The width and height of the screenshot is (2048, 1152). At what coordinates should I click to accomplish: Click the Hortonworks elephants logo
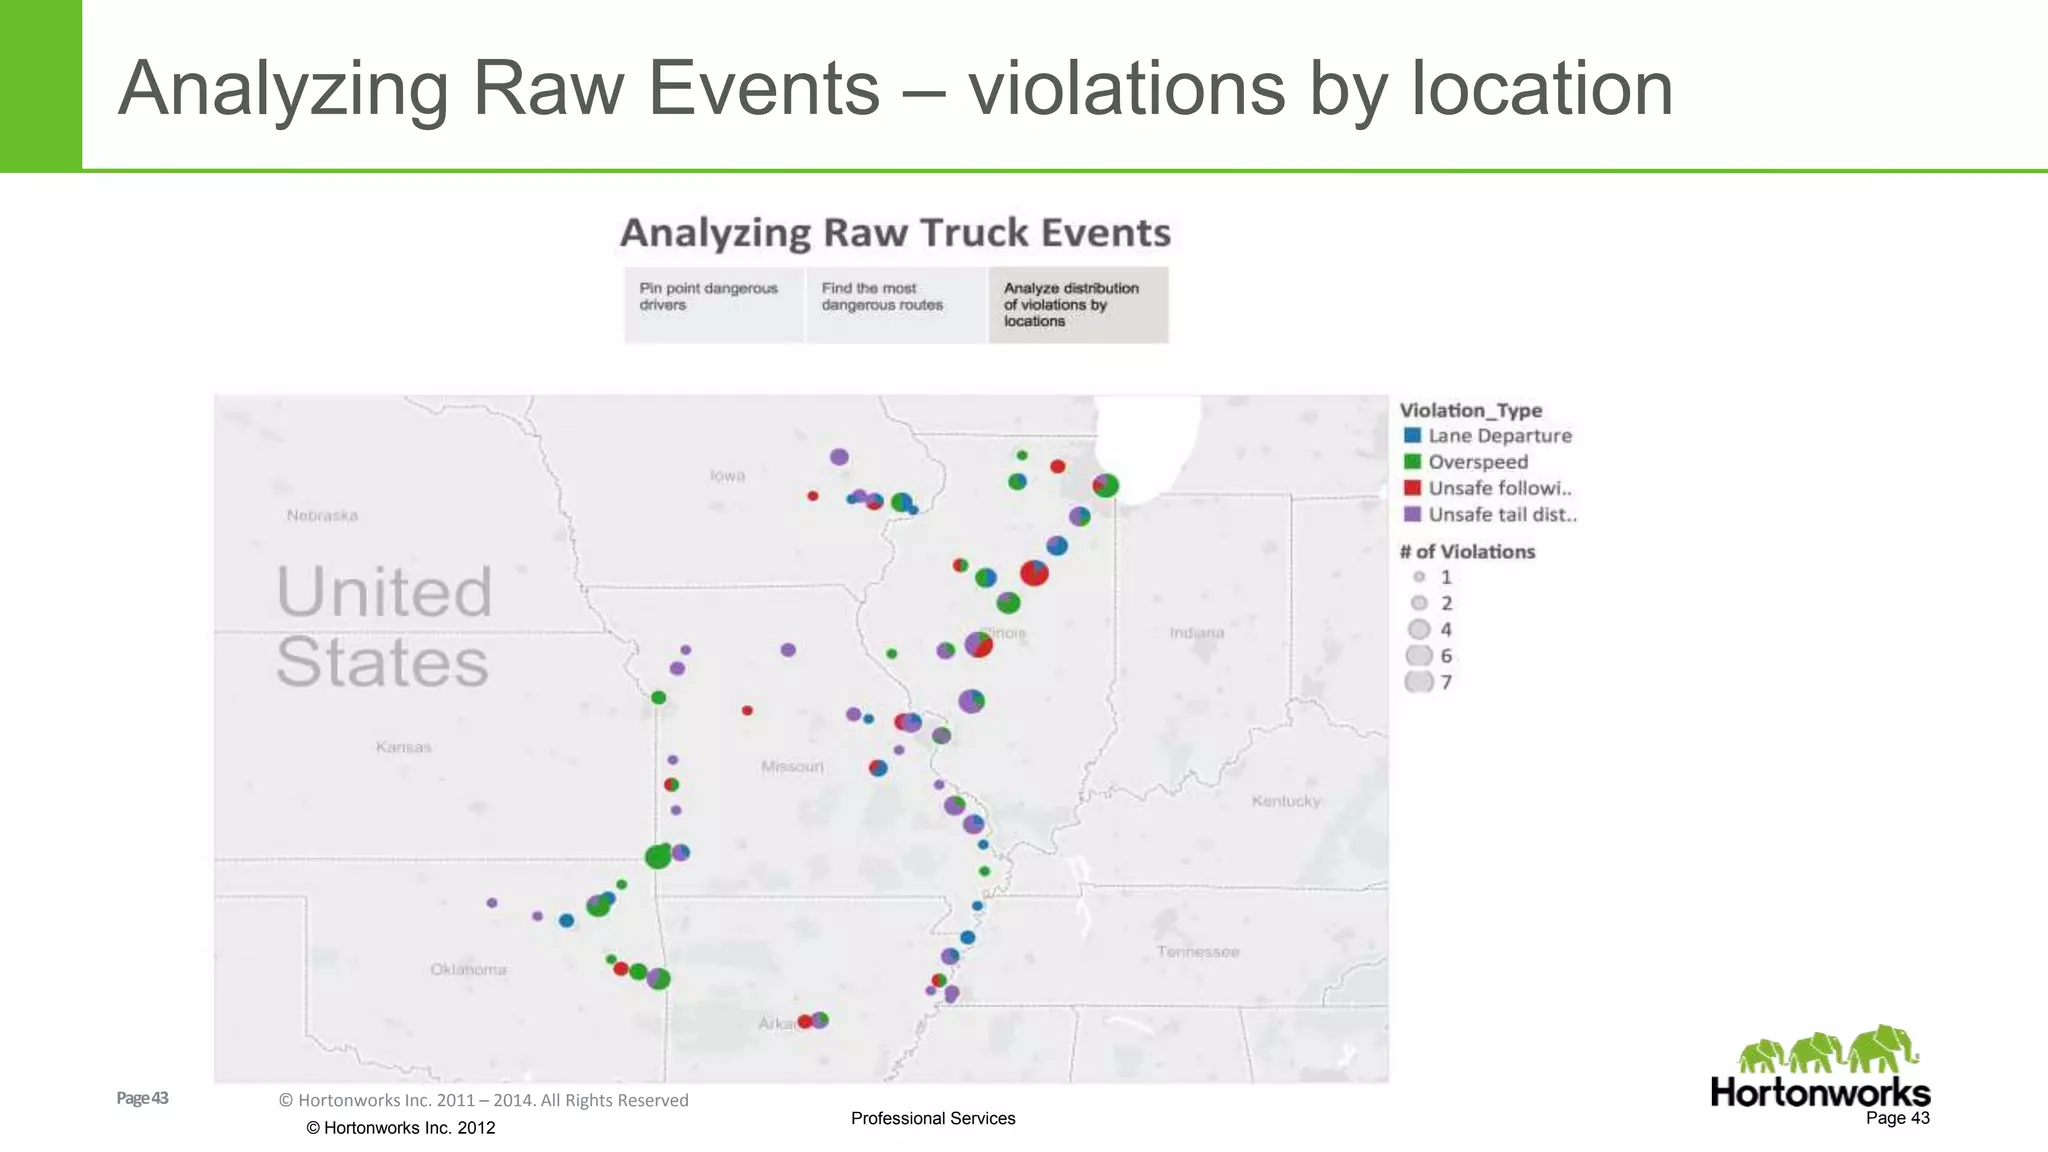[x=1820, y=1066]
